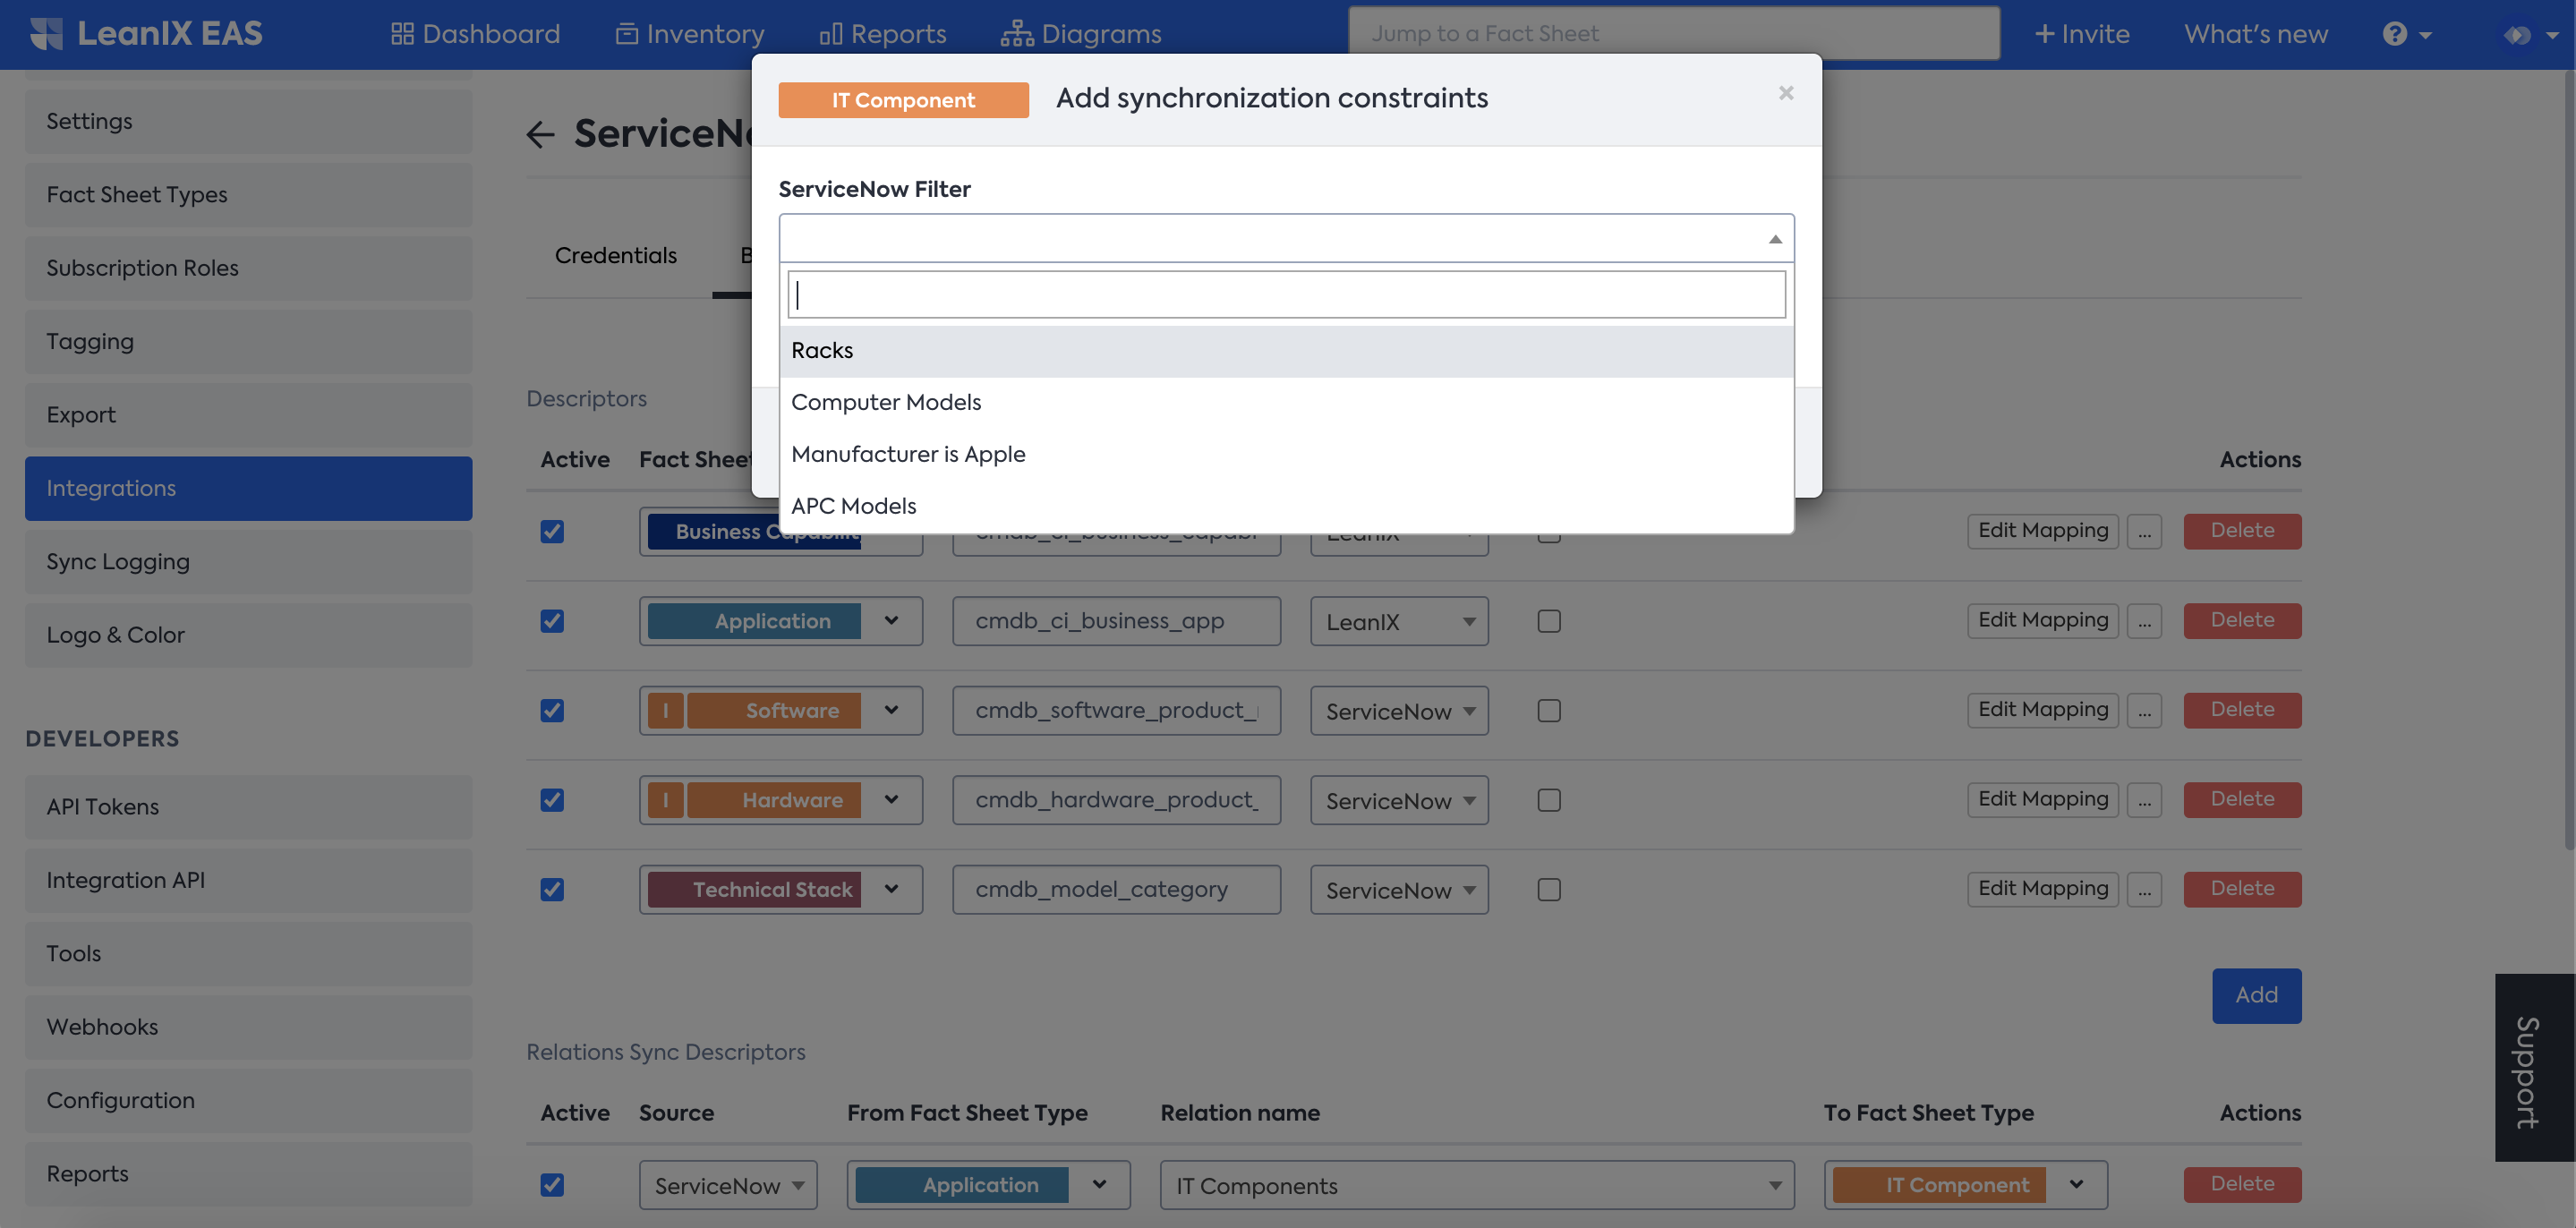Click Edit Mapping for Technical Stack row

click(x=2042, y=889)
